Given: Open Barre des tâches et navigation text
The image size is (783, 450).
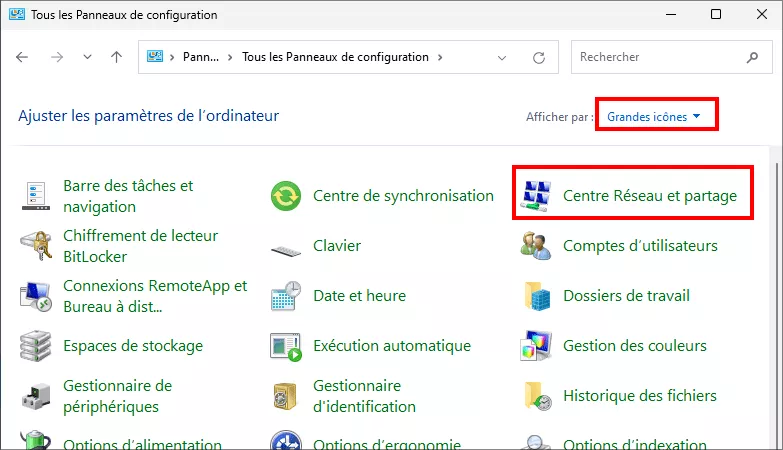Looking at the screenshot, I should [x=128, y=196].
